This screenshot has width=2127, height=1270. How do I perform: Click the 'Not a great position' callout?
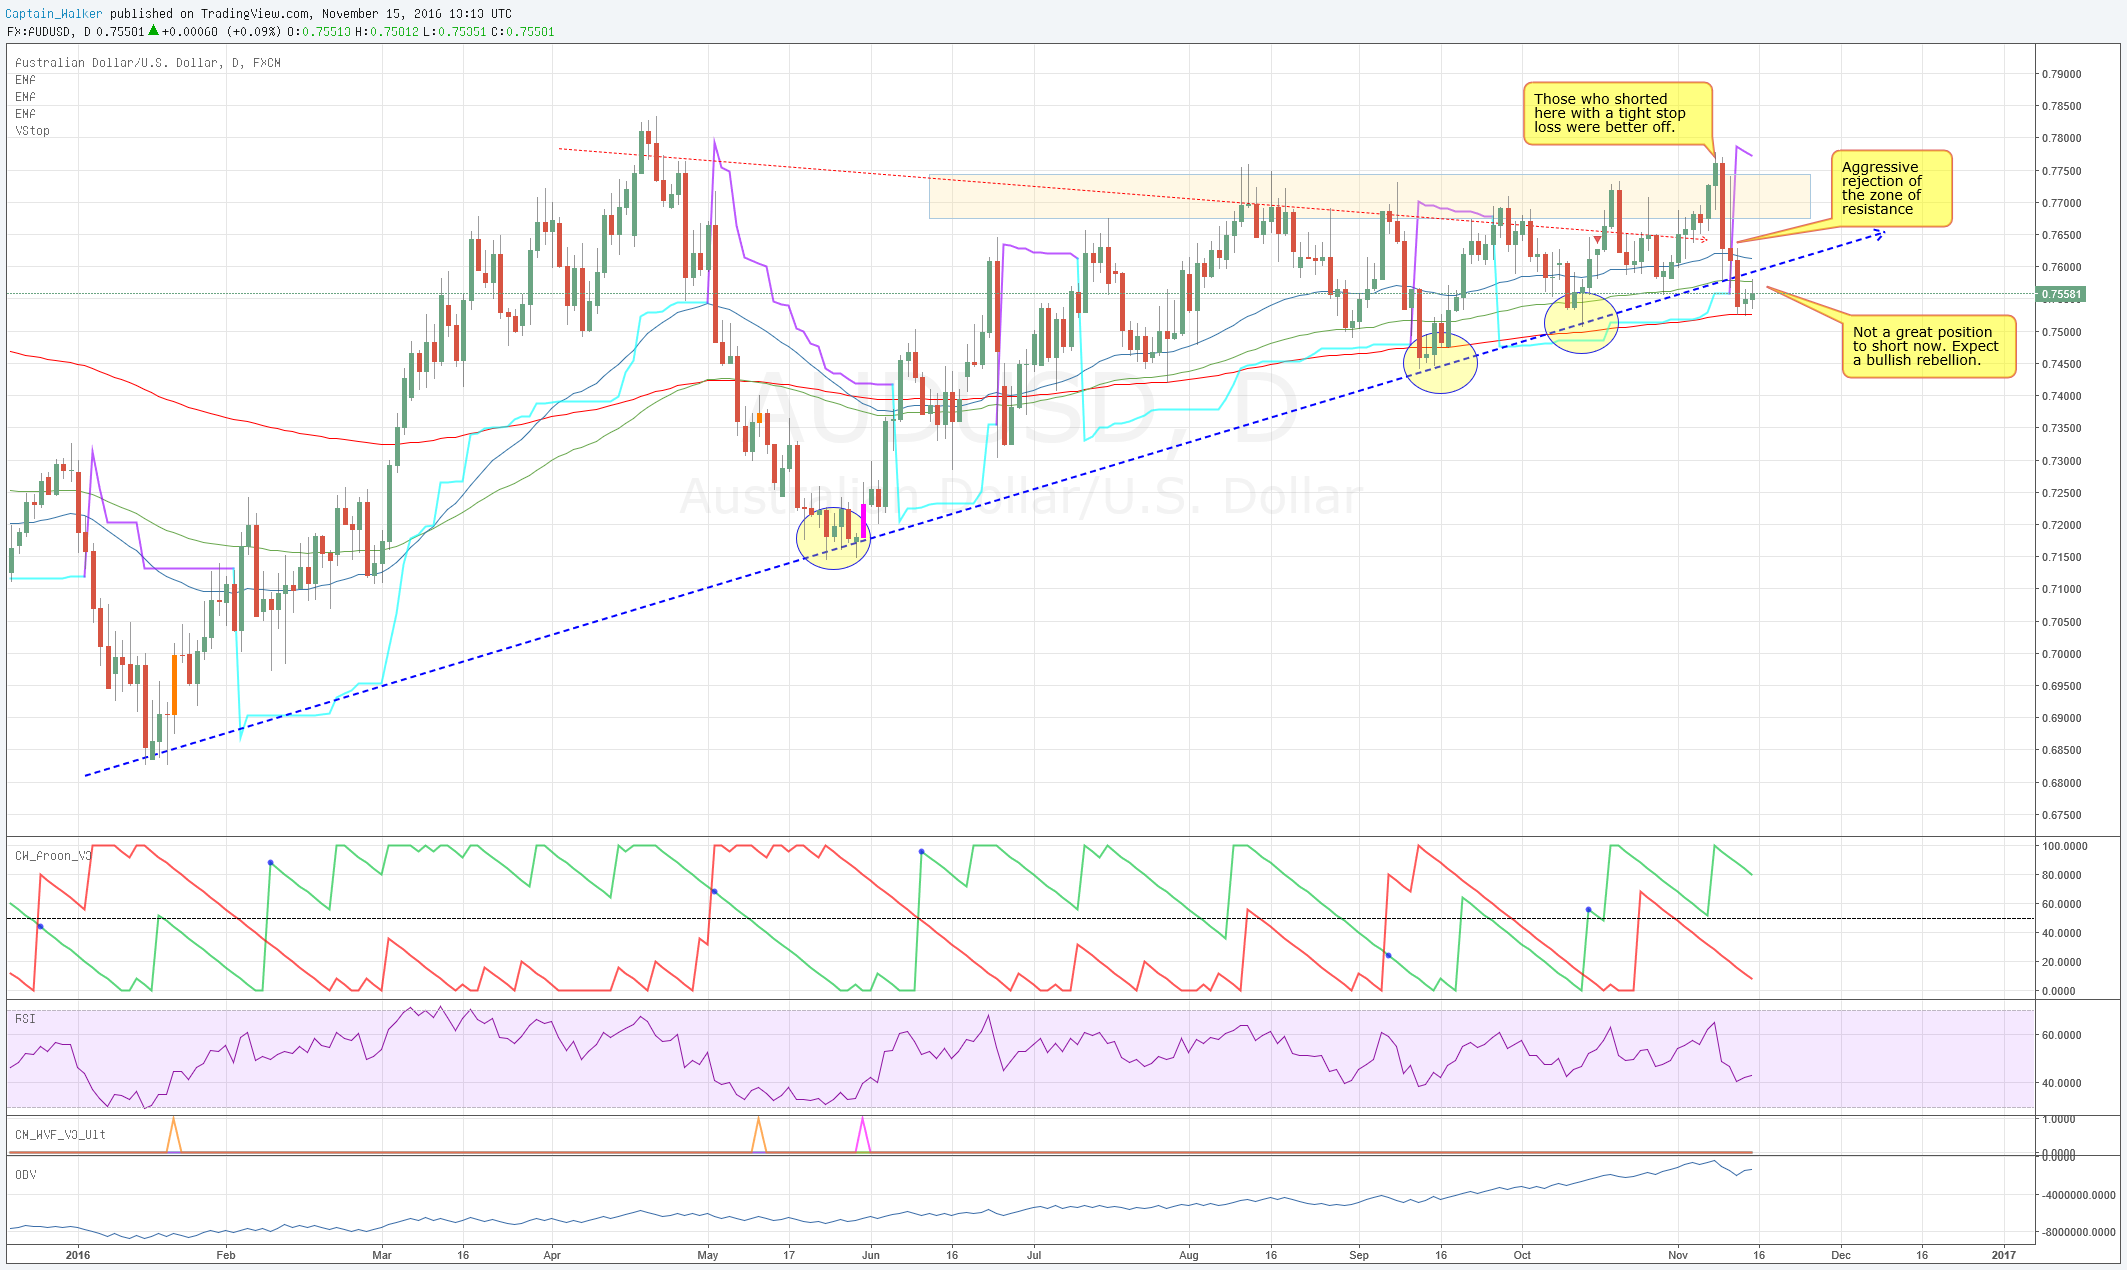pyautogui.click(x=1929, y=346)
